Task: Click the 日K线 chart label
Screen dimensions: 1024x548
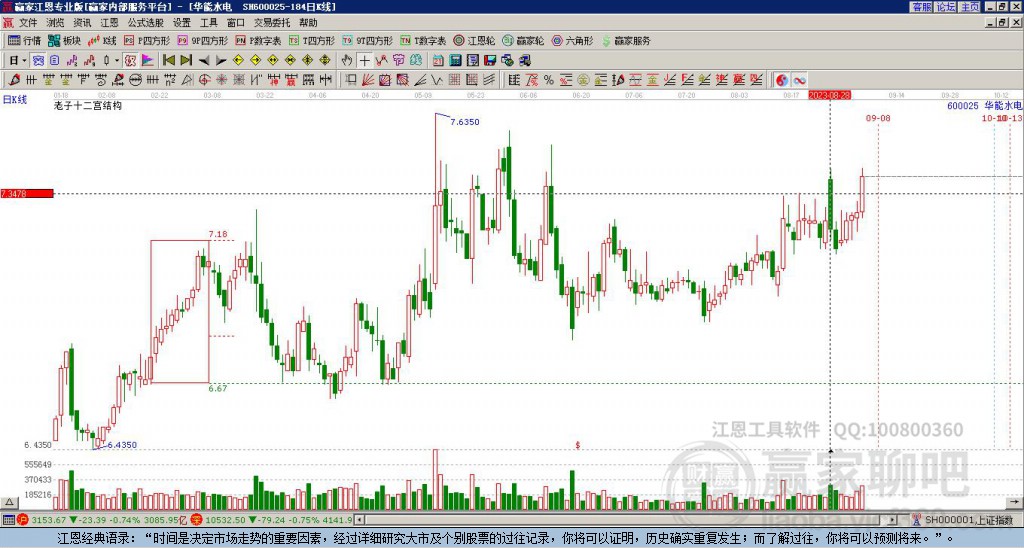Action: (15, 100)
